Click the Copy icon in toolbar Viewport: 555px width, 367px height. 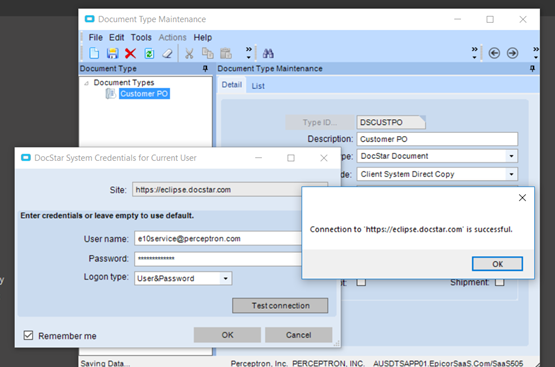click(207, 53)
